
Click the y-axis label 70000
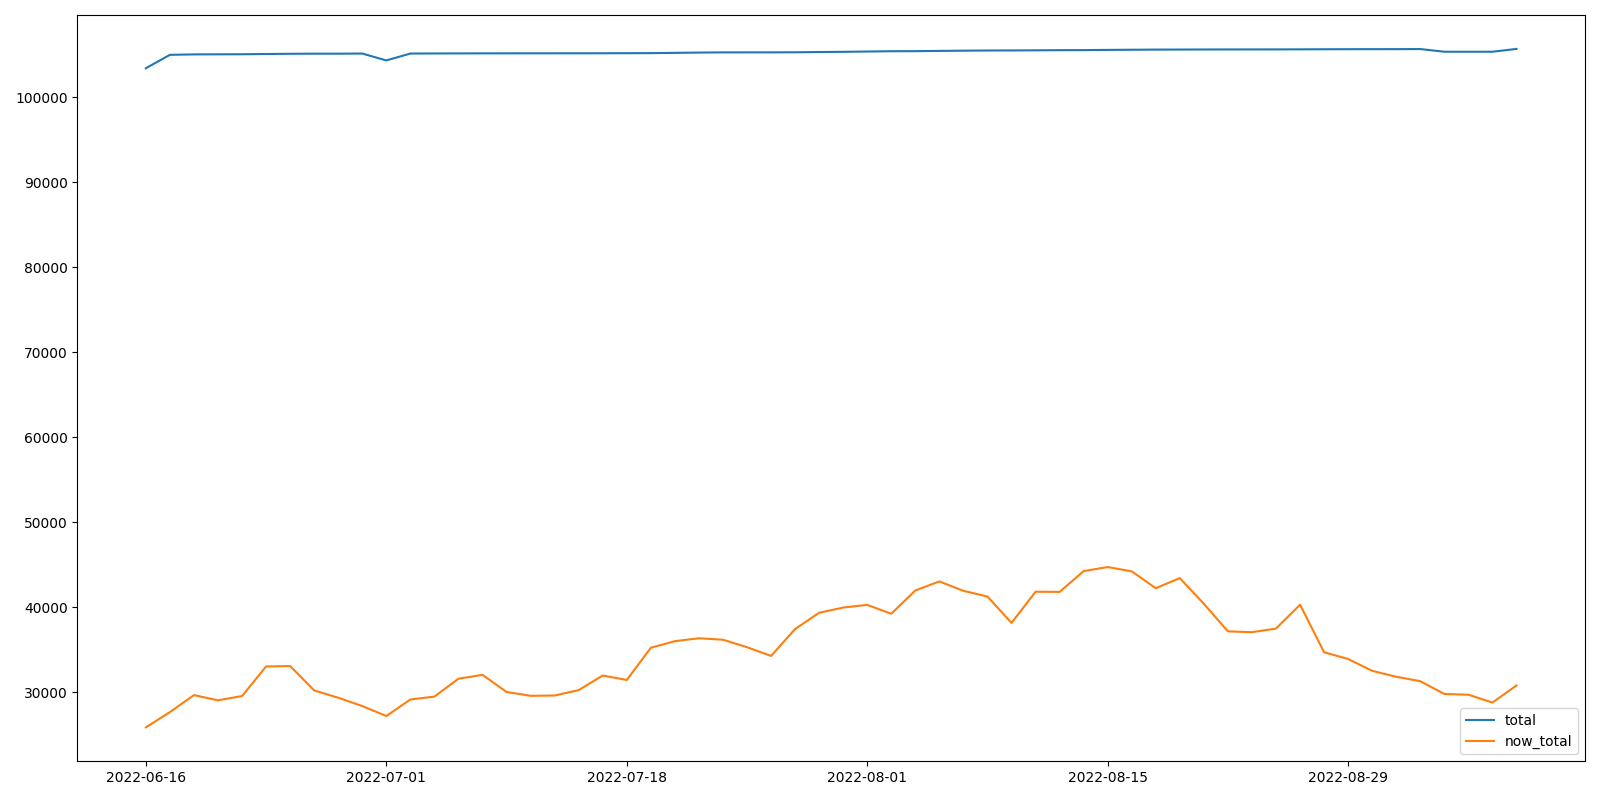click(46, 353)
